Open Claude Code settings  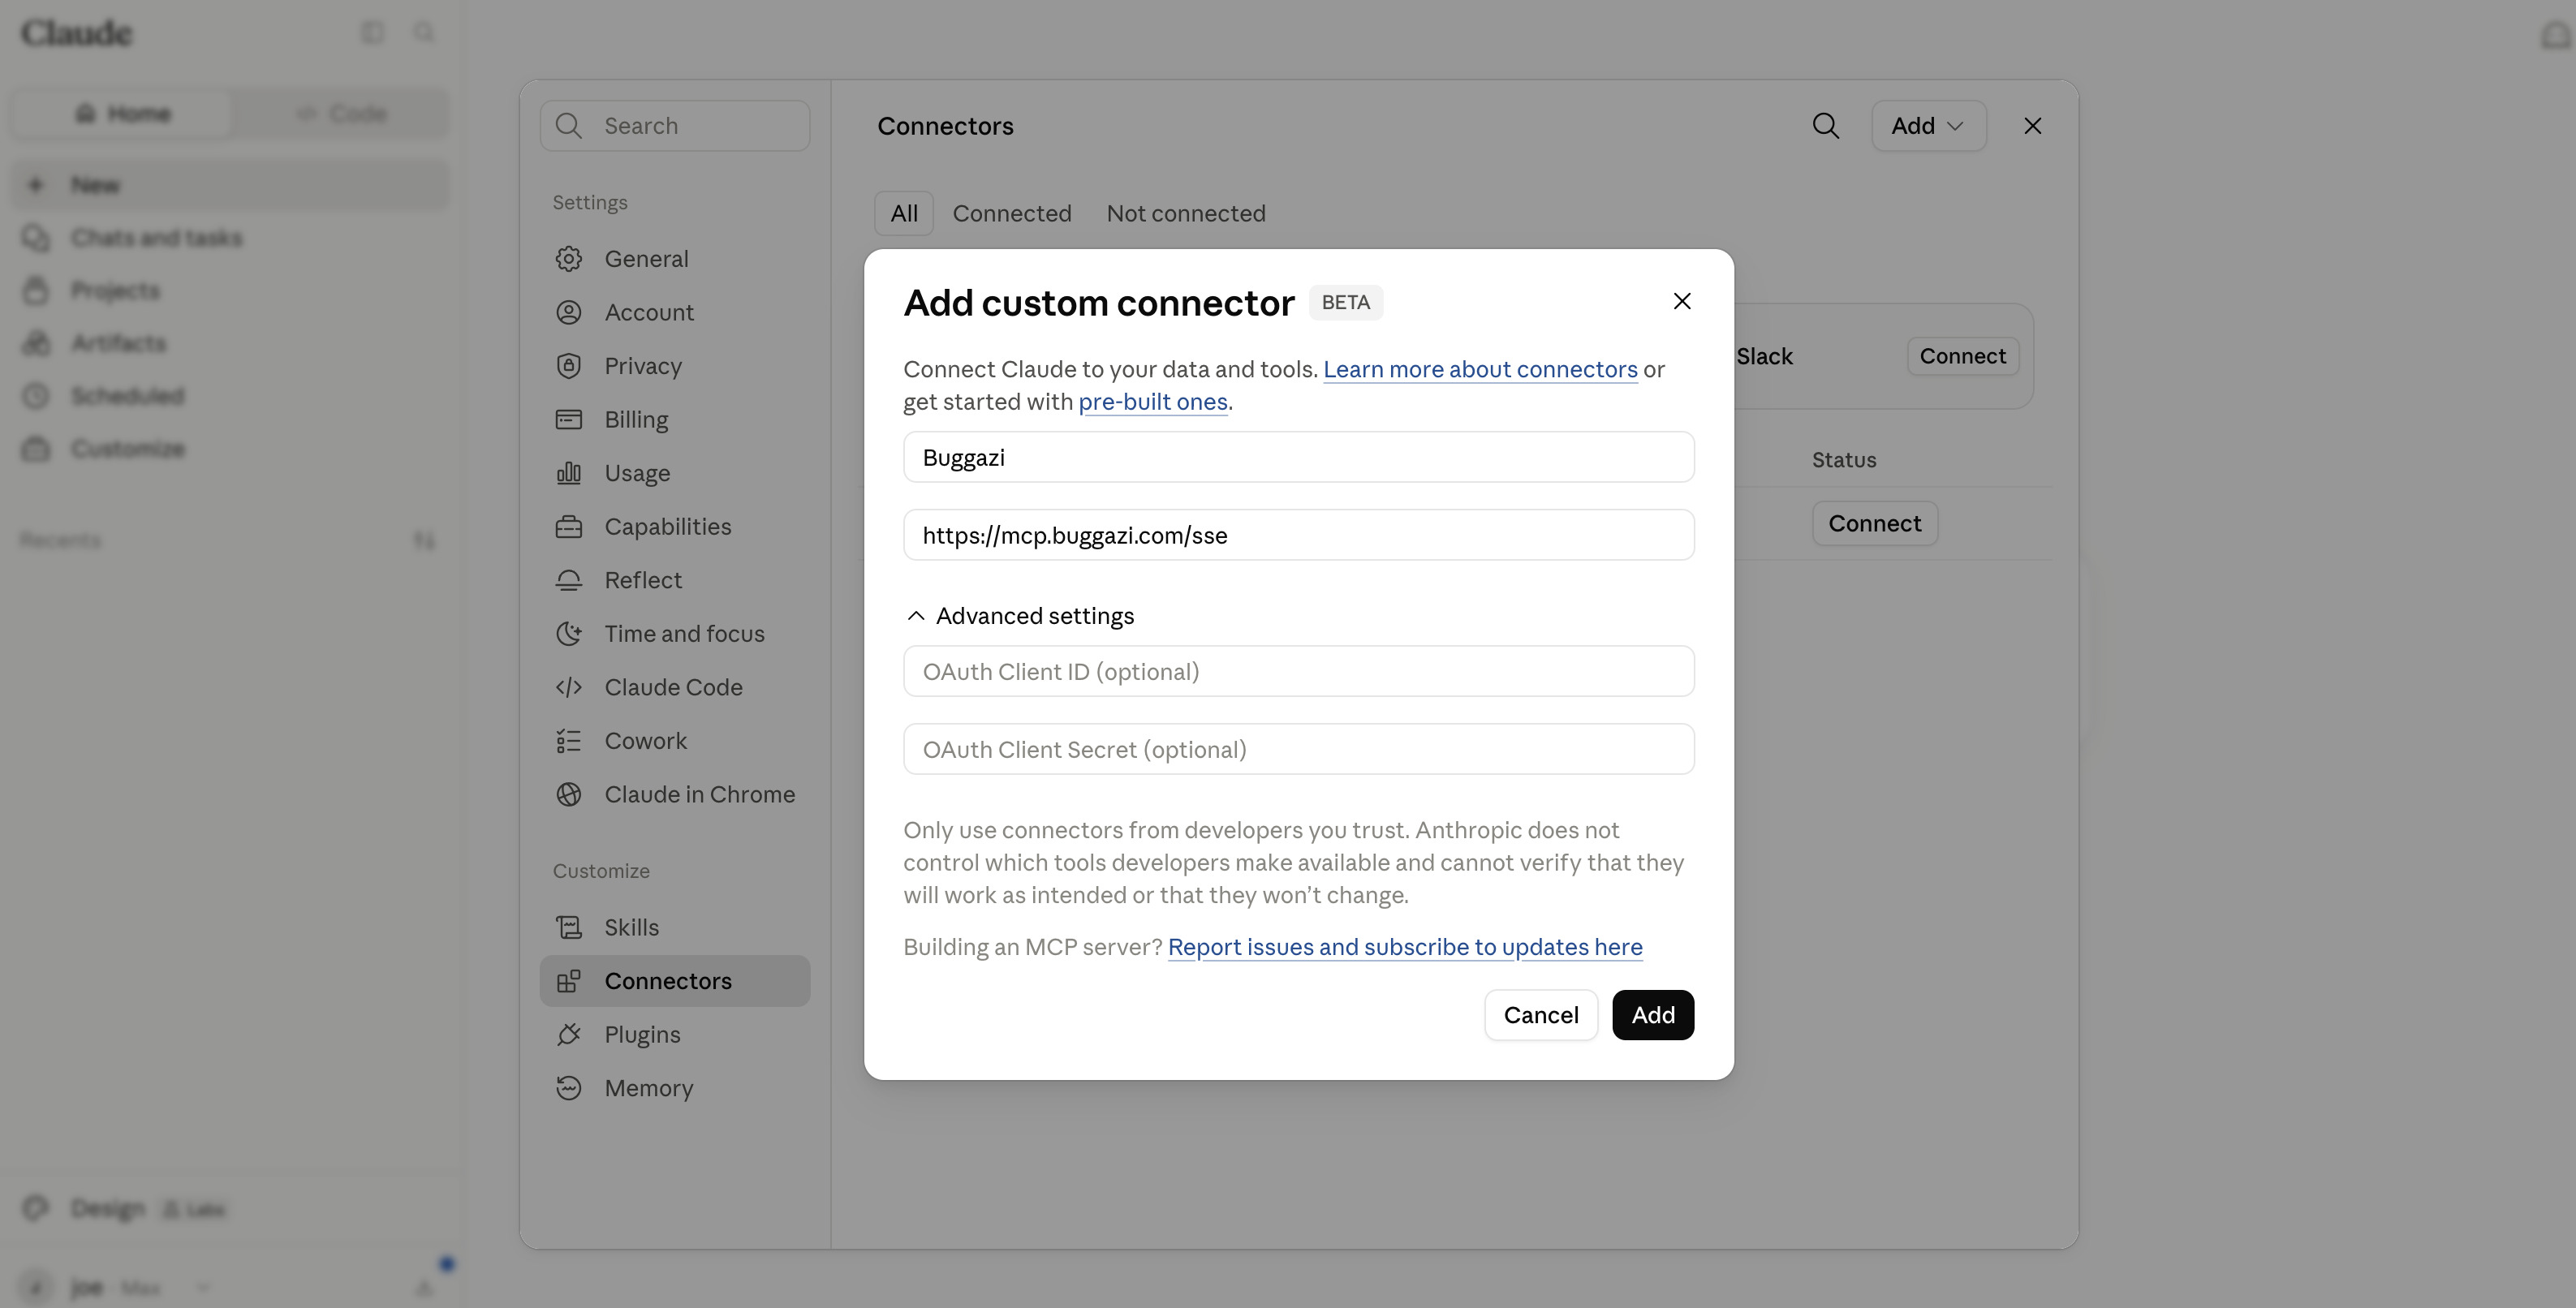coord(675,687)
